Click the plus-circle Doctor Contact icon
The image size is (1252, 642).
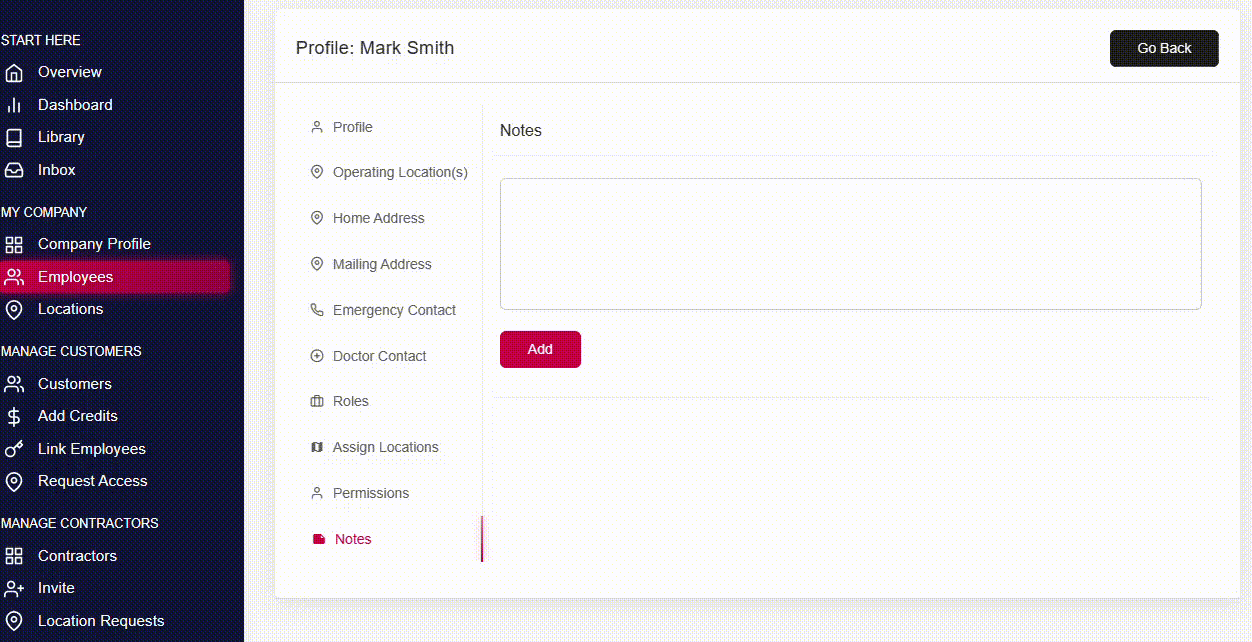coord(317,356)
